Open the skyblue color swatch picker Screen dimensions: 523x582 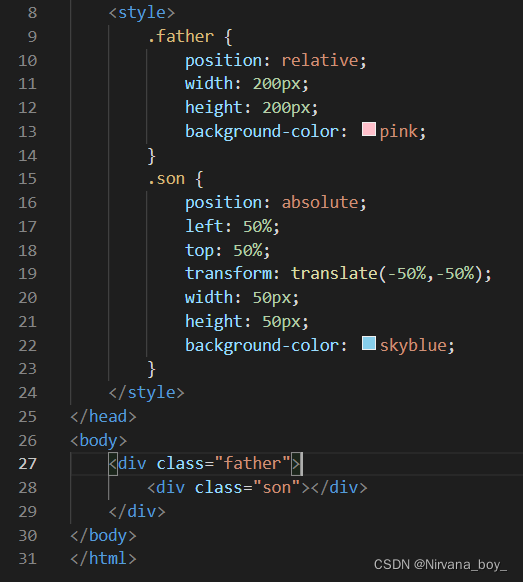click(369, 343)
